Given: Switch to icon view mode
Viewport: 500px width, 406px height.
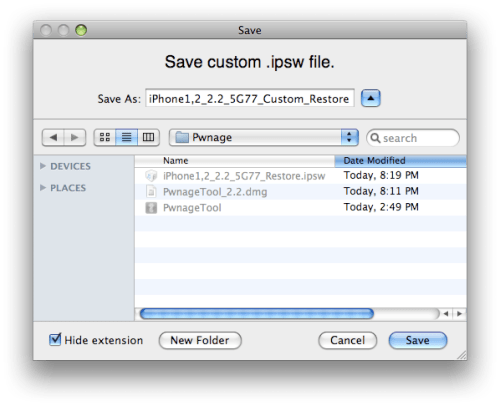Looking at the screenshot, I should pos(105,137).
